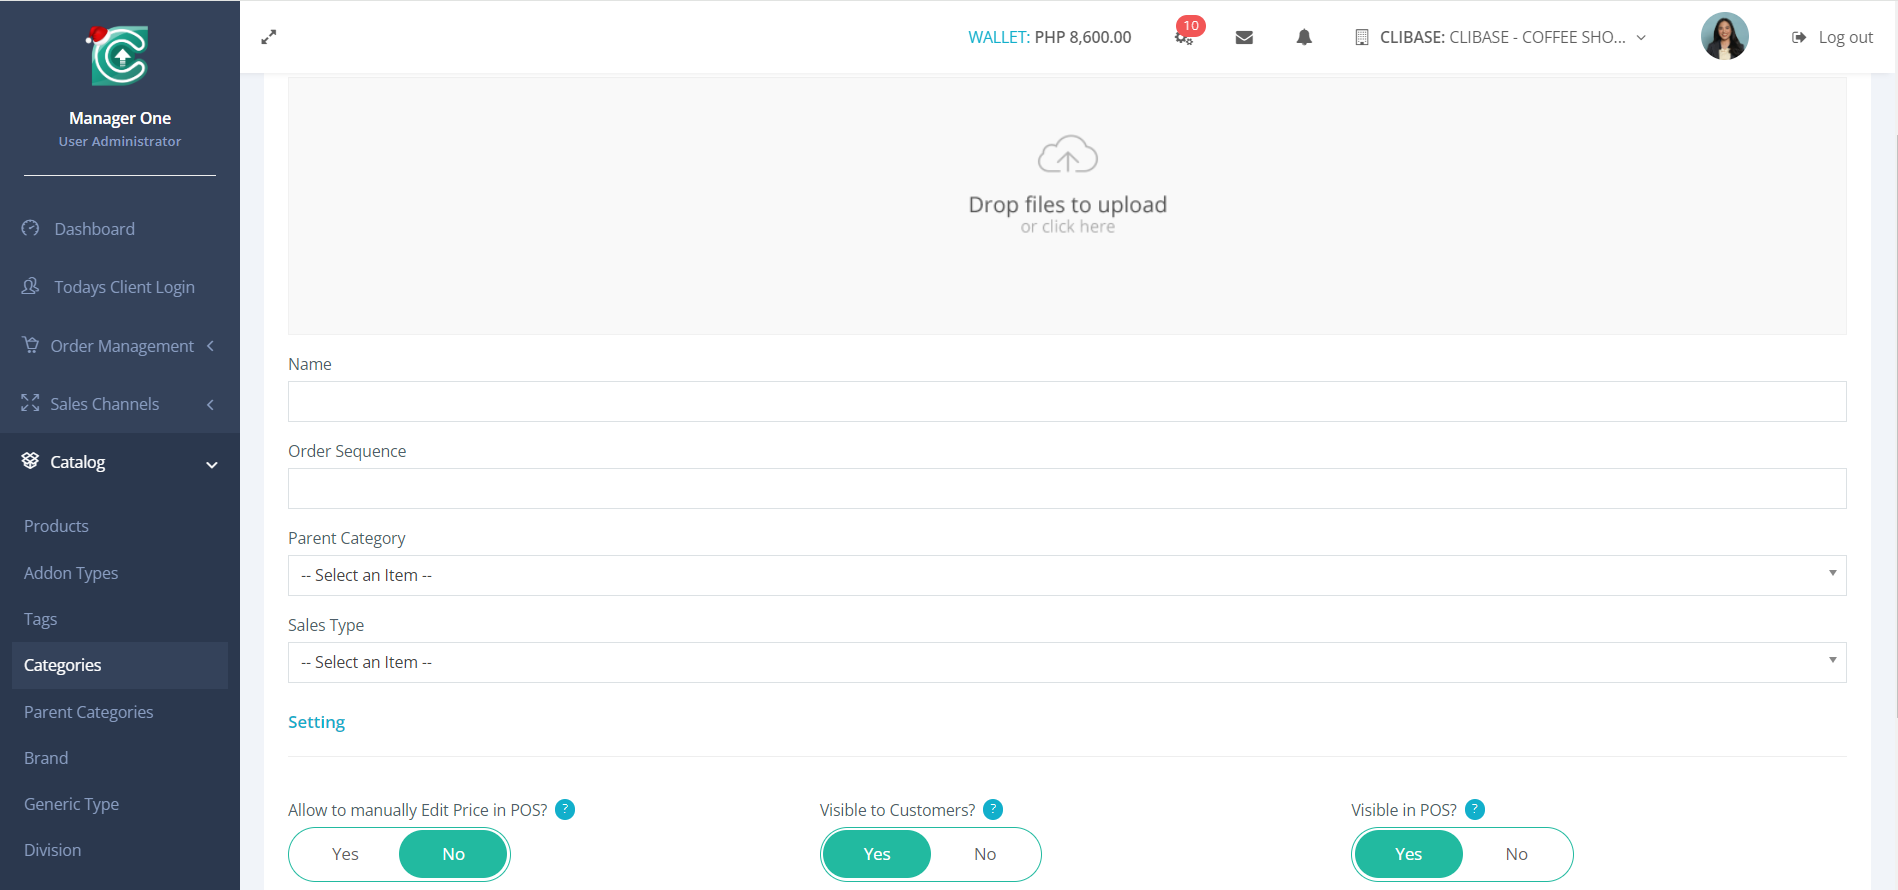Open the Parent Category dropdown
Screen dimensions: 1898x890
pyautogui.click(x=1066, y=576)
